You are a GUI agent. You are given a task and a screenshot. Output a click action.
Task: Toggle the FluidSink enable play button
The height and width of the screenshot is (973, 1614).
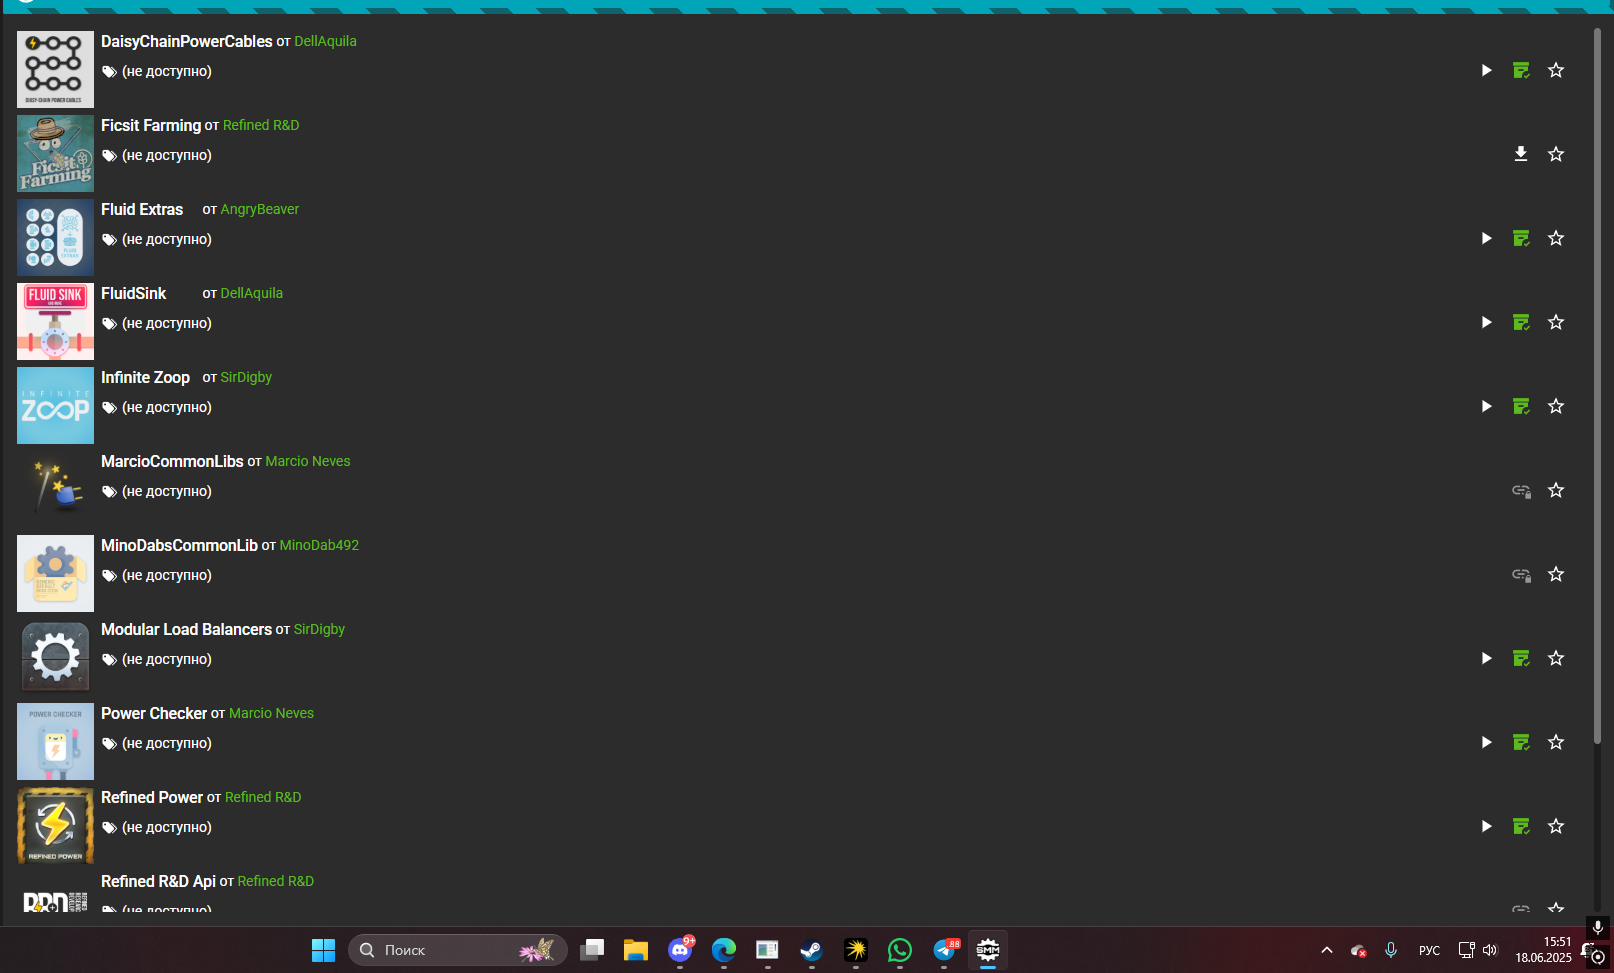[x=1486, y=322]
